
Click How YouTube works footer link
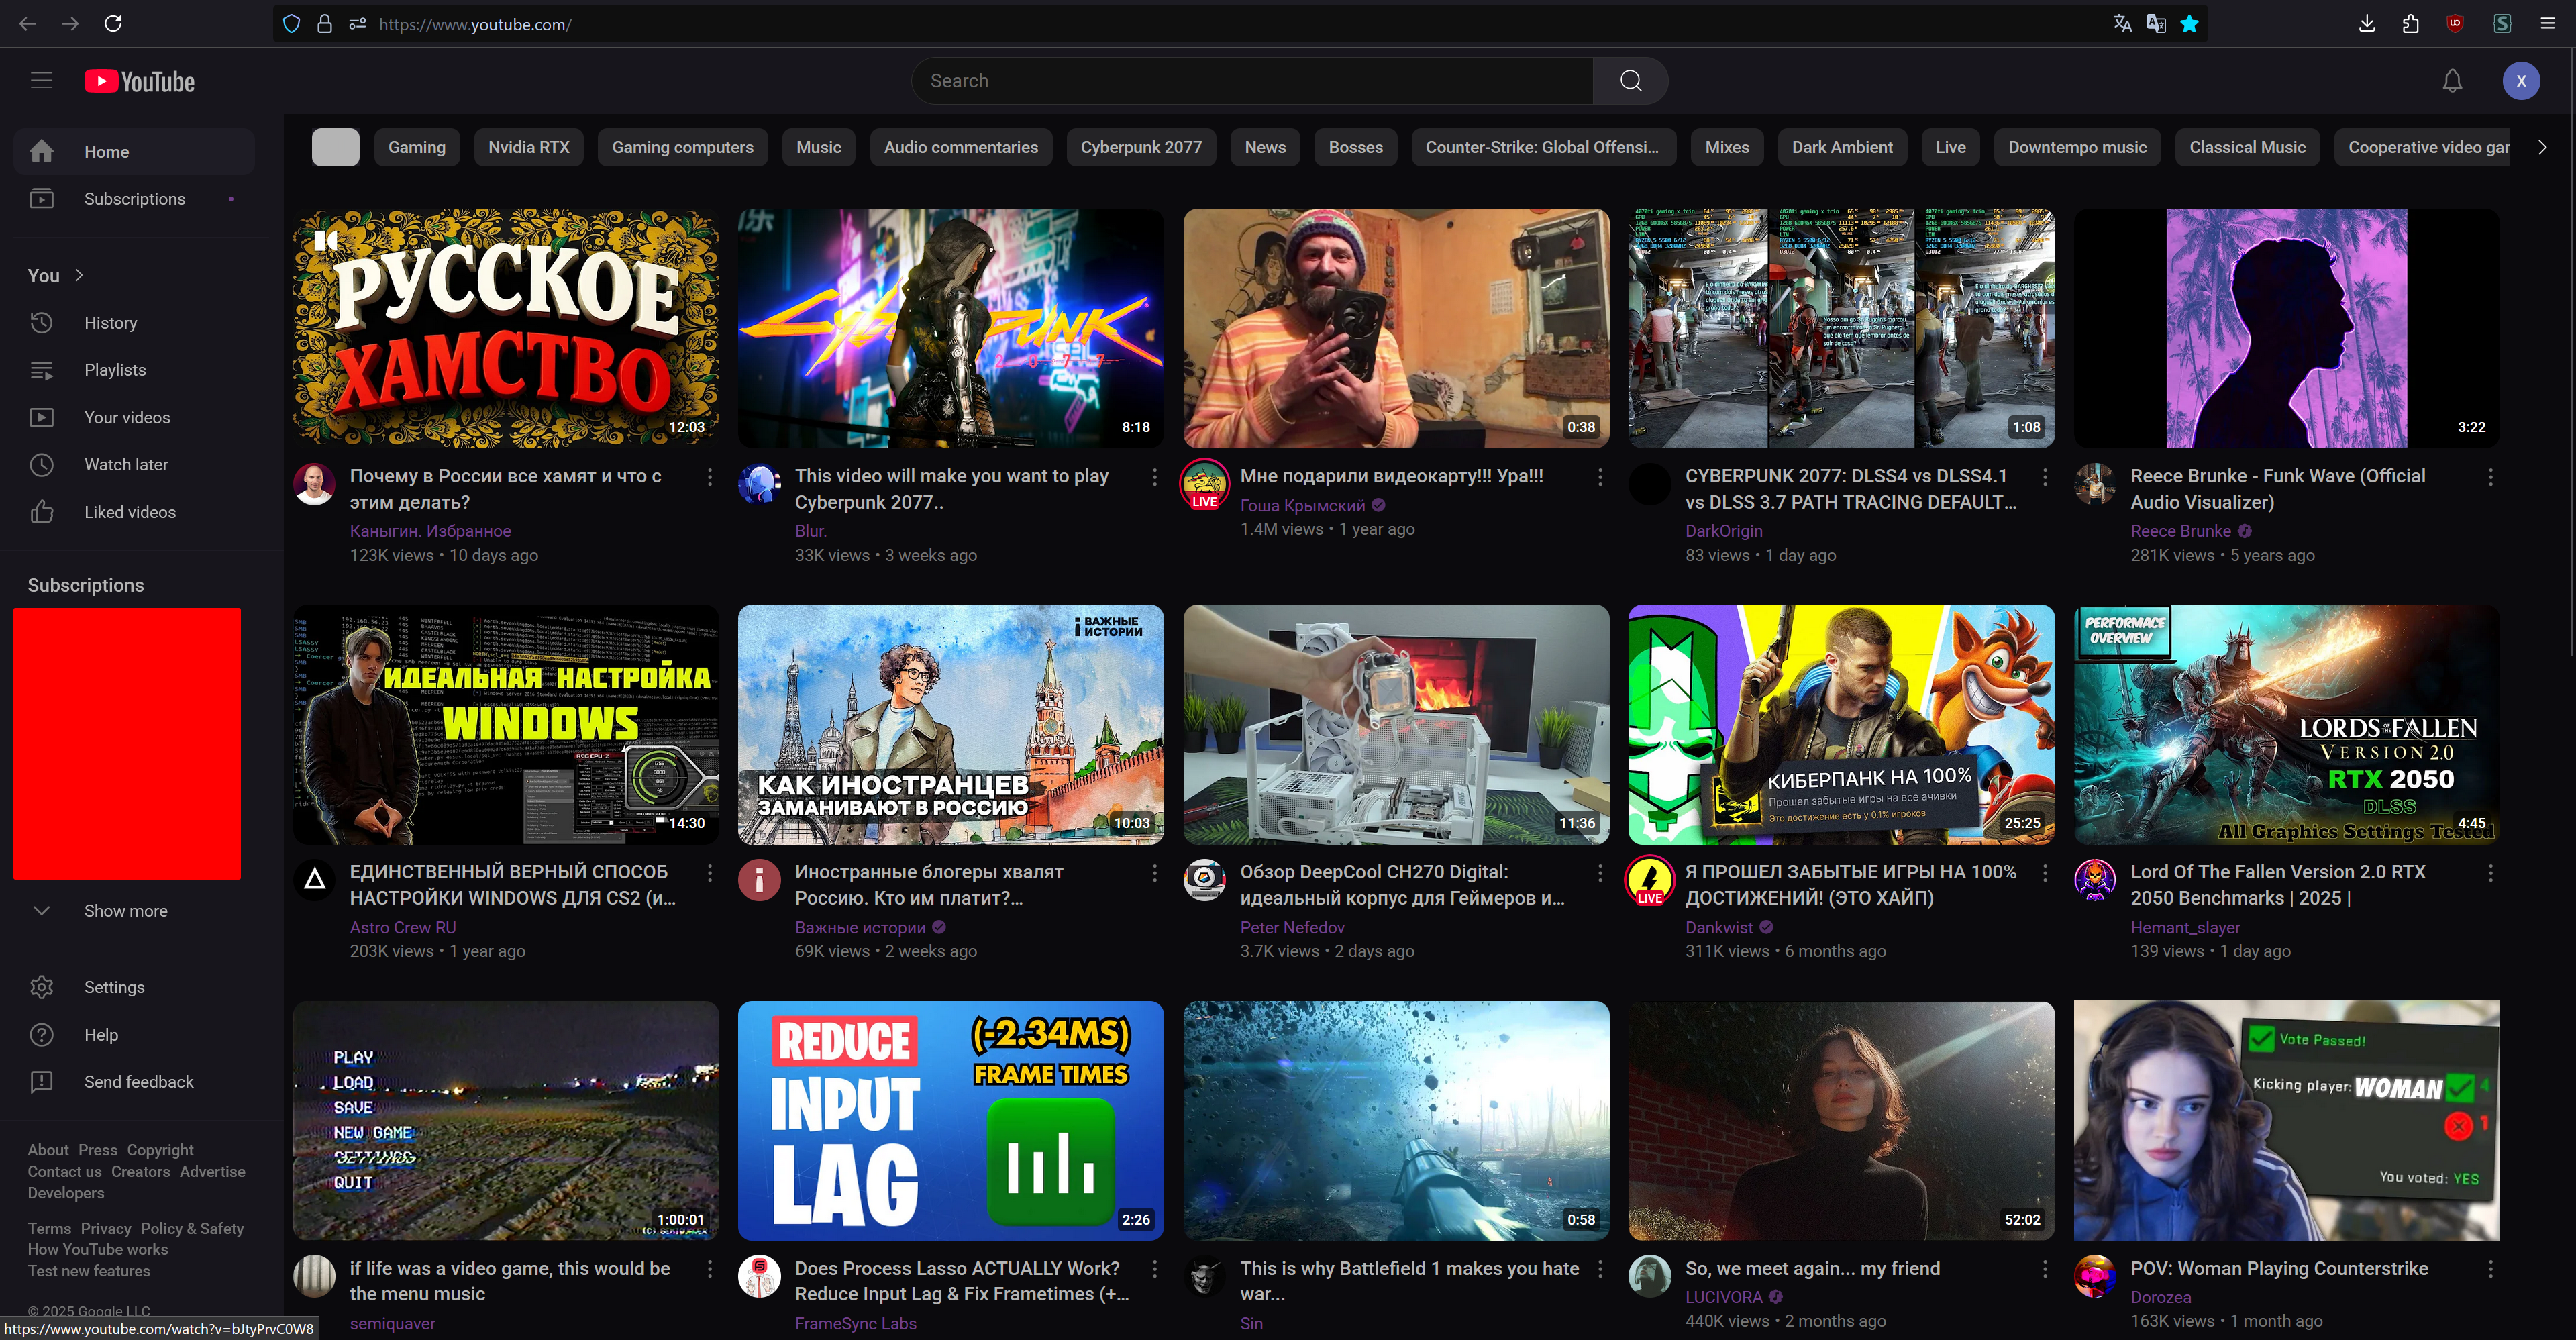click(98, 1249)
